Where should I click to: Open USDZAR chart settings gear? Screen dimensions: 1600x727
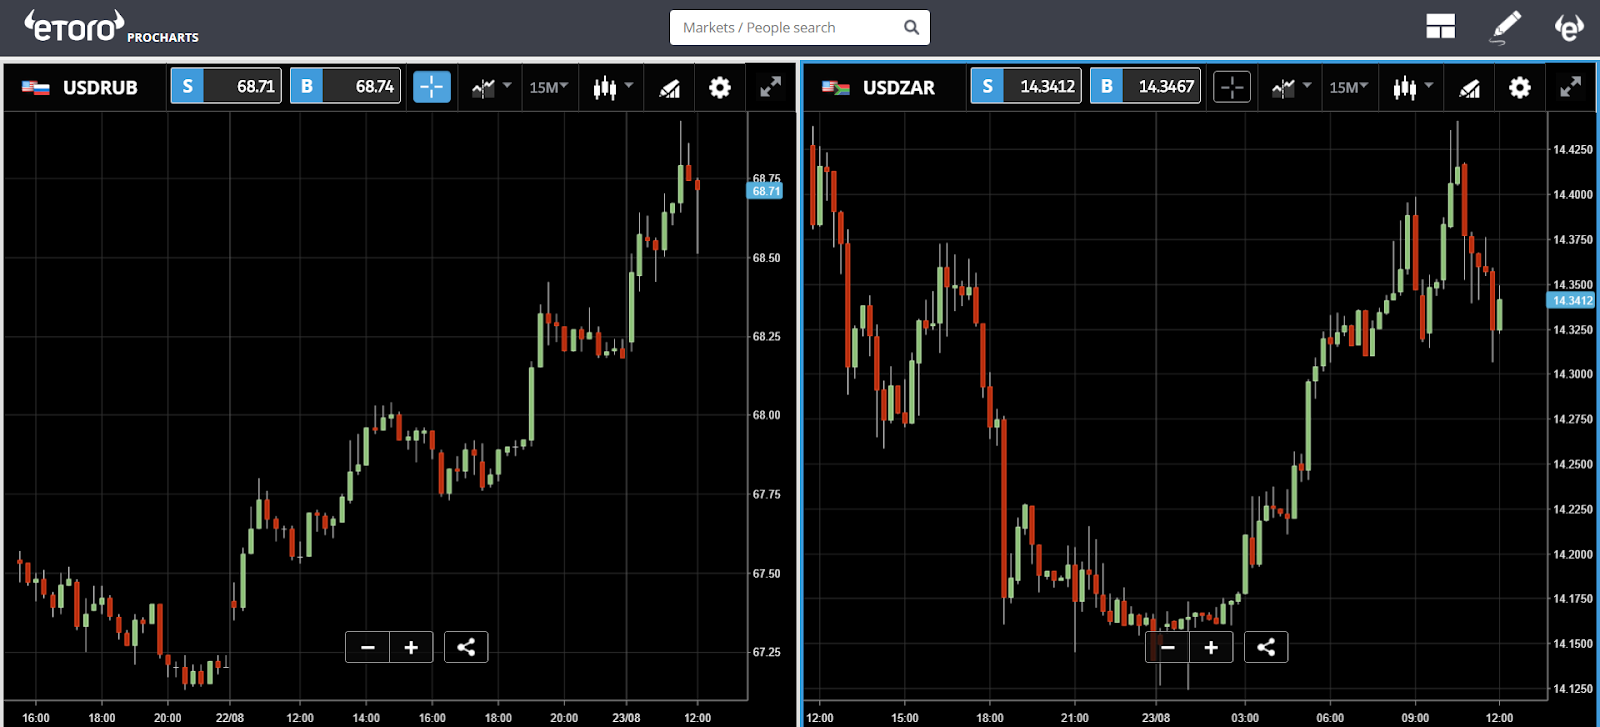tap(1520, 88)
